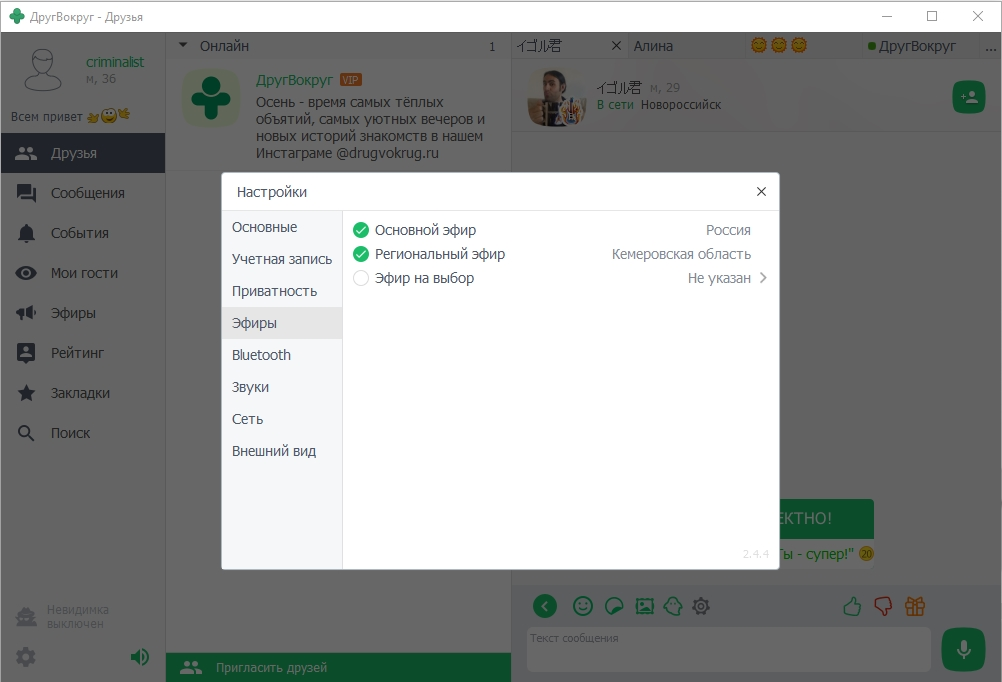Select Приватность settings category

tap(282, 291)
